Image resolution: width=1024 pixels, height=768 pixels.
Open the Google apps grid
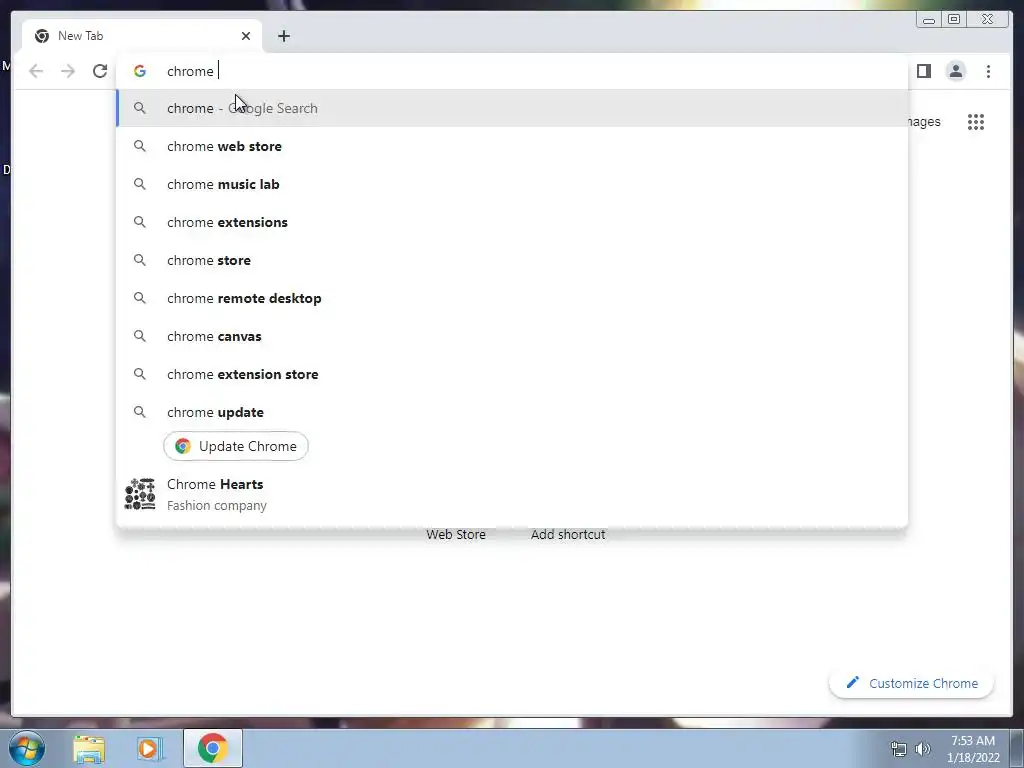(976, 121)
